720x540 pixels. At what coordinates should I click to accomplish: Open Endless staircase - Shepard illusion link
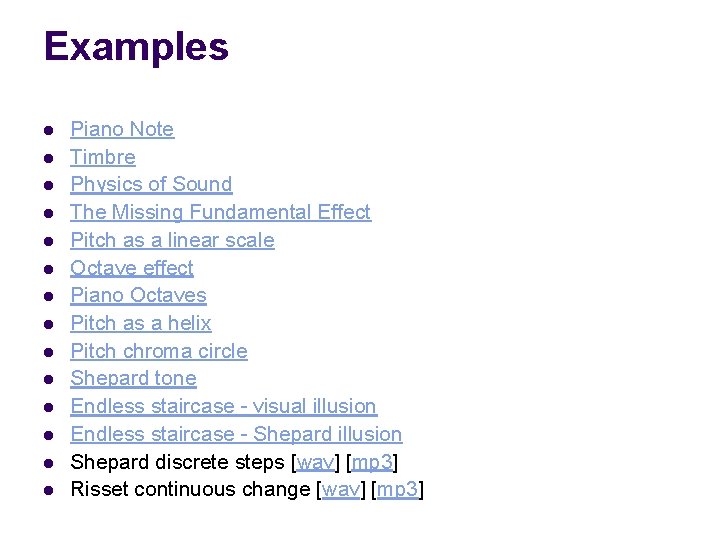click(x=236, y=434)
